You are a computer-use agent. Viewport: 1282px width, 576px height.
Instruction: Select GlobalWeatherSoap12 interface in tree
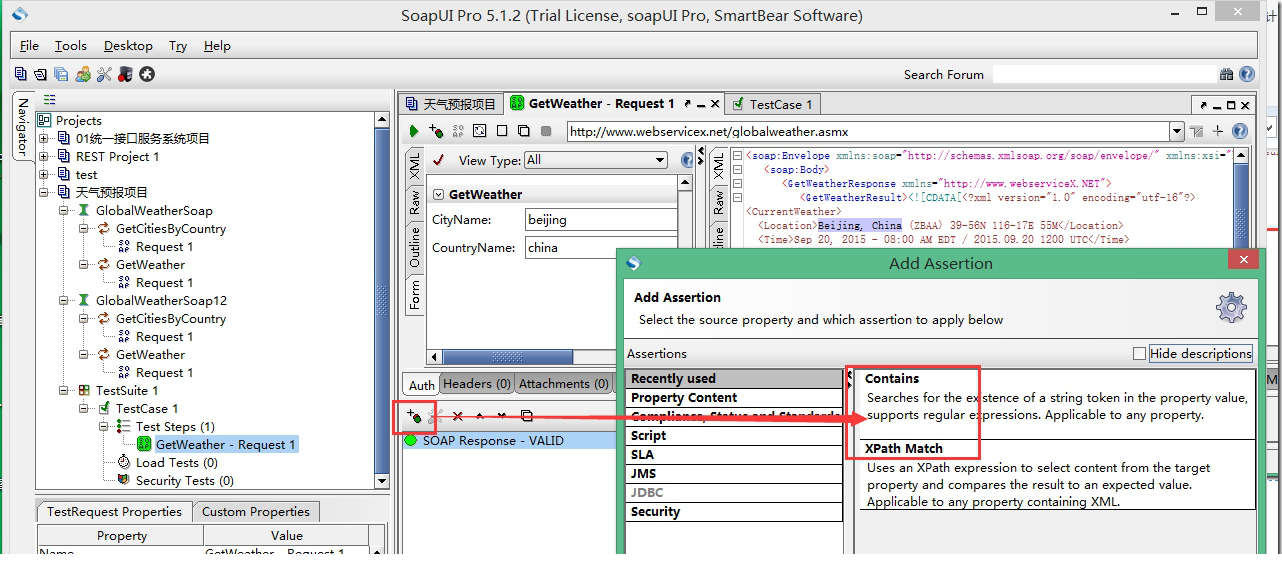coord(161,301)
